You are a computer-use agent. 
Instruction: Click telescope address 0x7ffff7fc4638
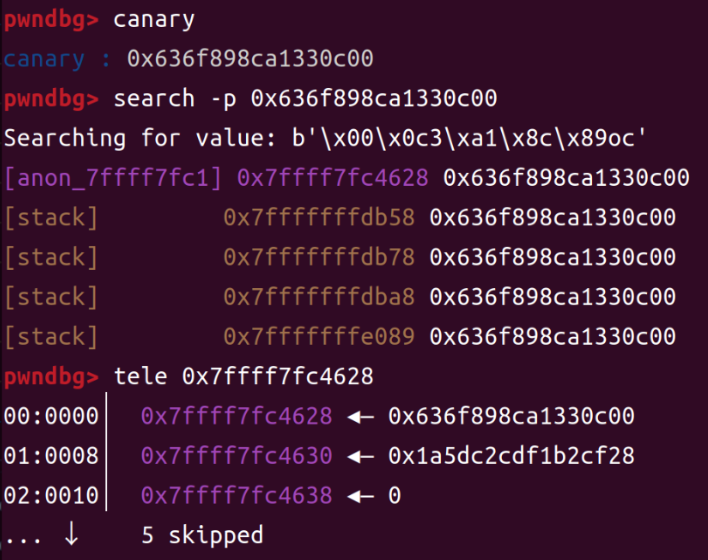pos(236,495)
